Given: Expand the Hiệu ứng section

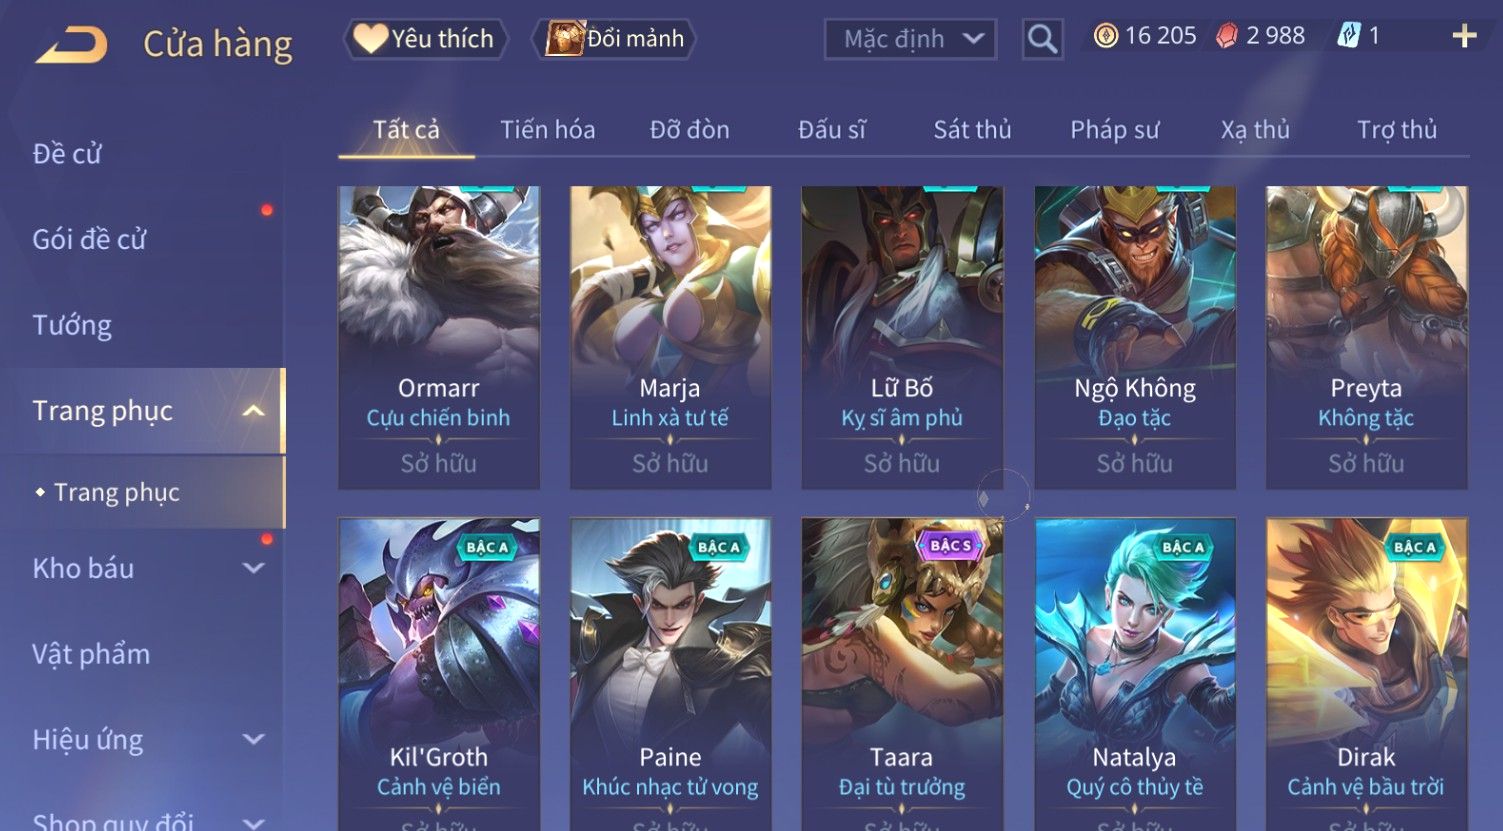Looking at the screenshot, I should tap(254, 740).
